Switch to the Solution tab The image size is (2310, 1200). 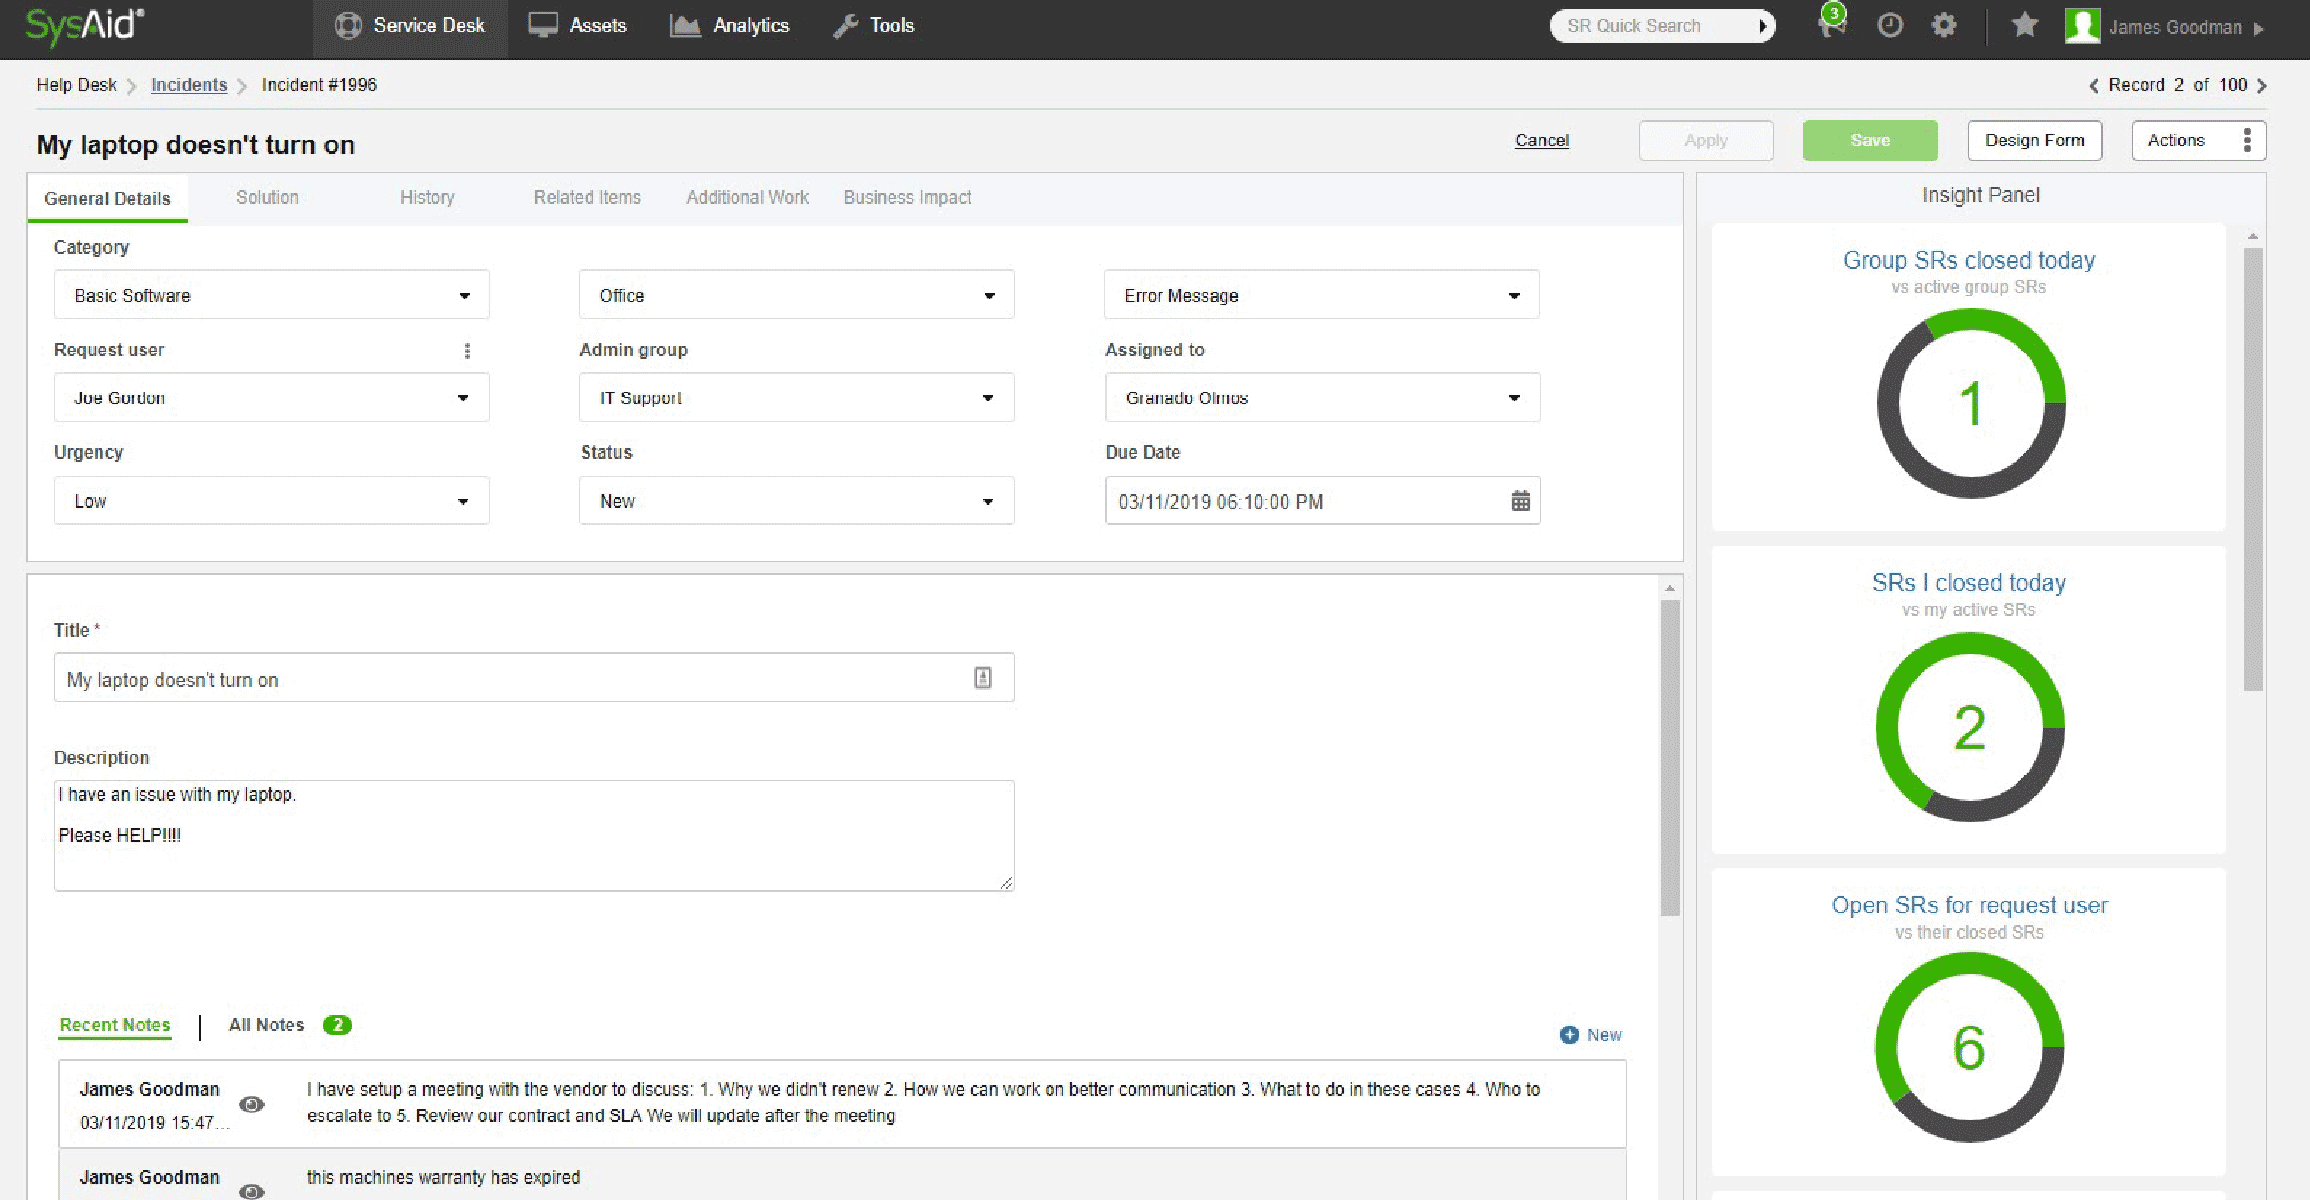click(267, 198)
